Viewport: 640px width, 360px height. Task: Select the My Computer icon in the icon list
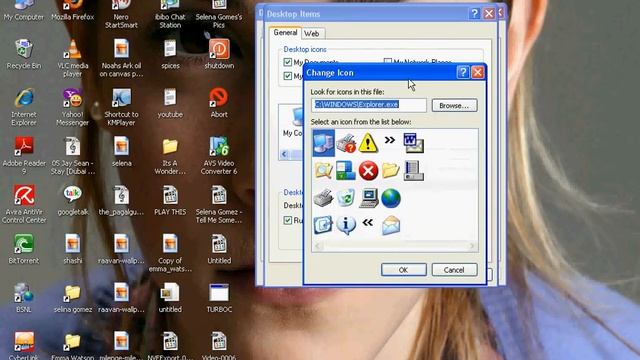(x=324, y=143)
